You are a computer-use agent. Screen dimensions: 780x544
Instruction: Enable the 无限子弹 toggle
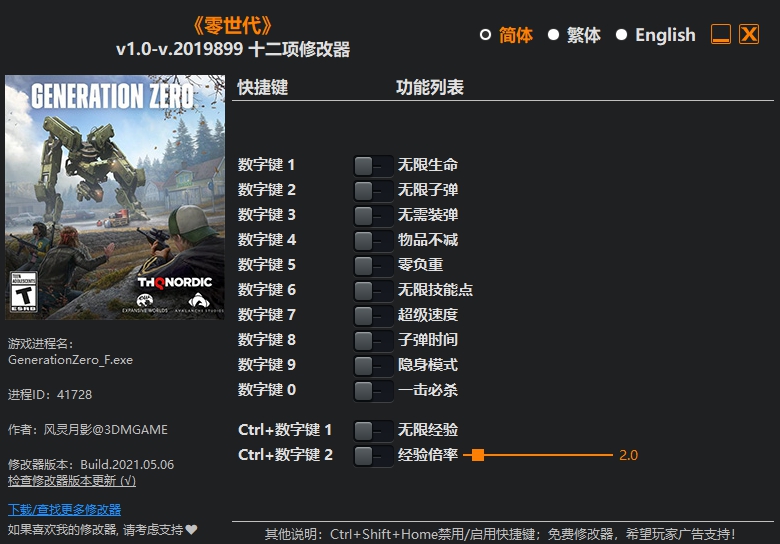coord(373,190)
